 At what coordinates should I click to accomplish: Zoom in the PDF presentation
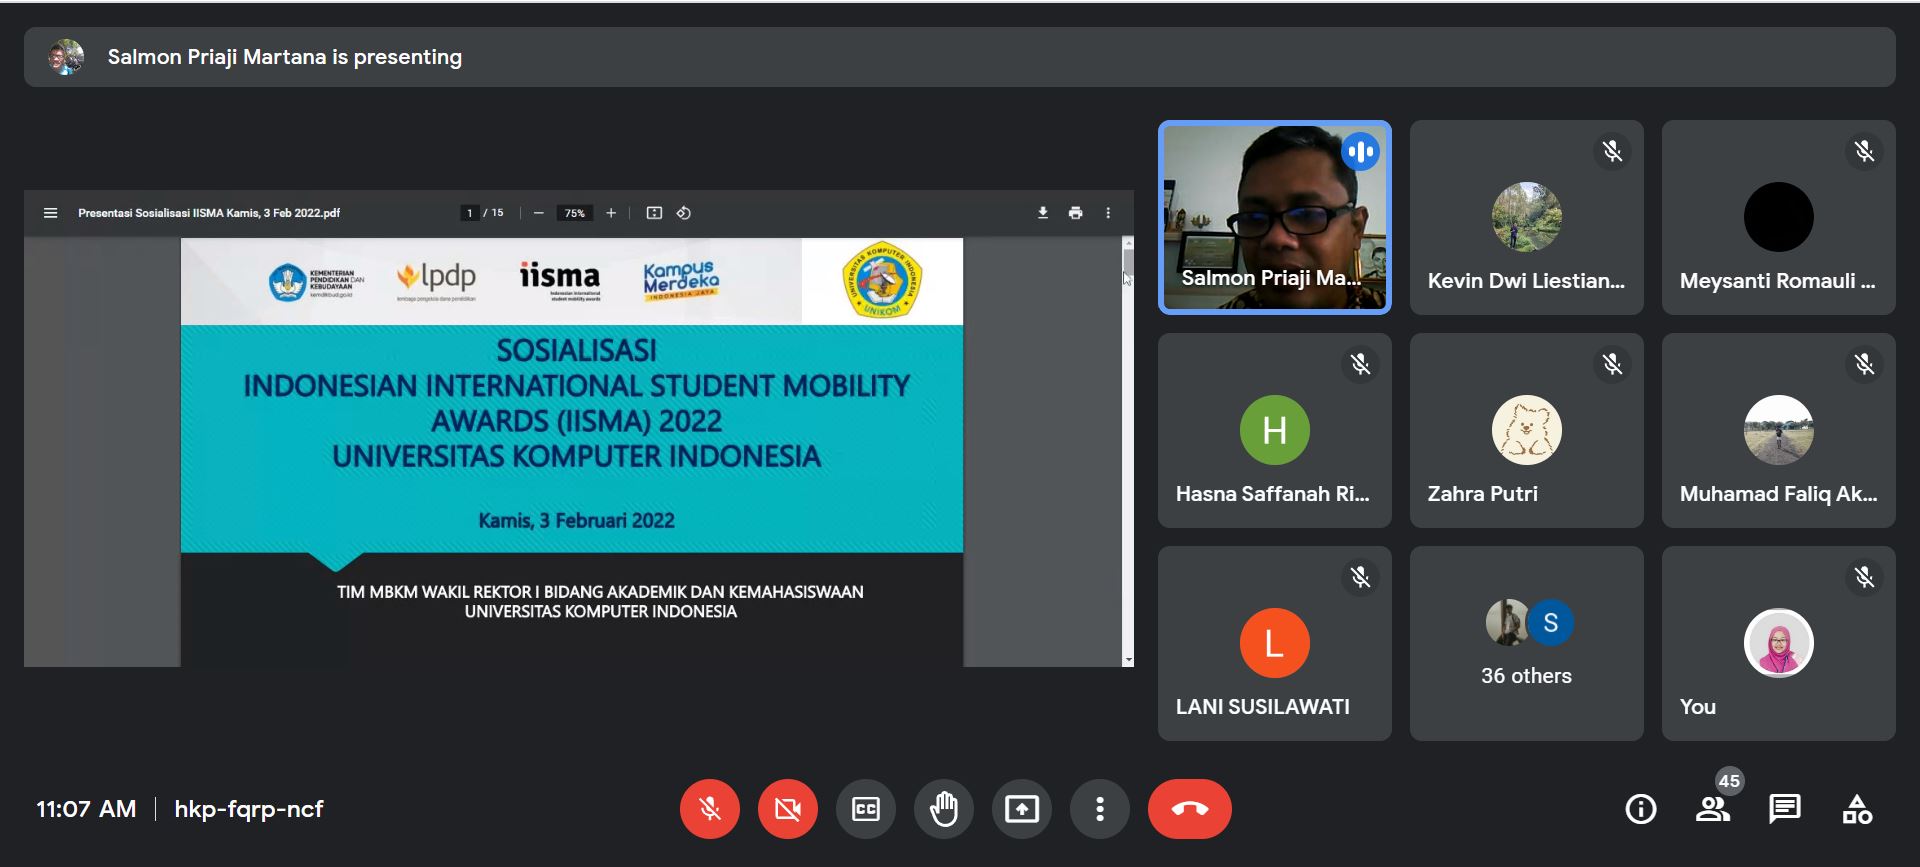pos(611,213)
